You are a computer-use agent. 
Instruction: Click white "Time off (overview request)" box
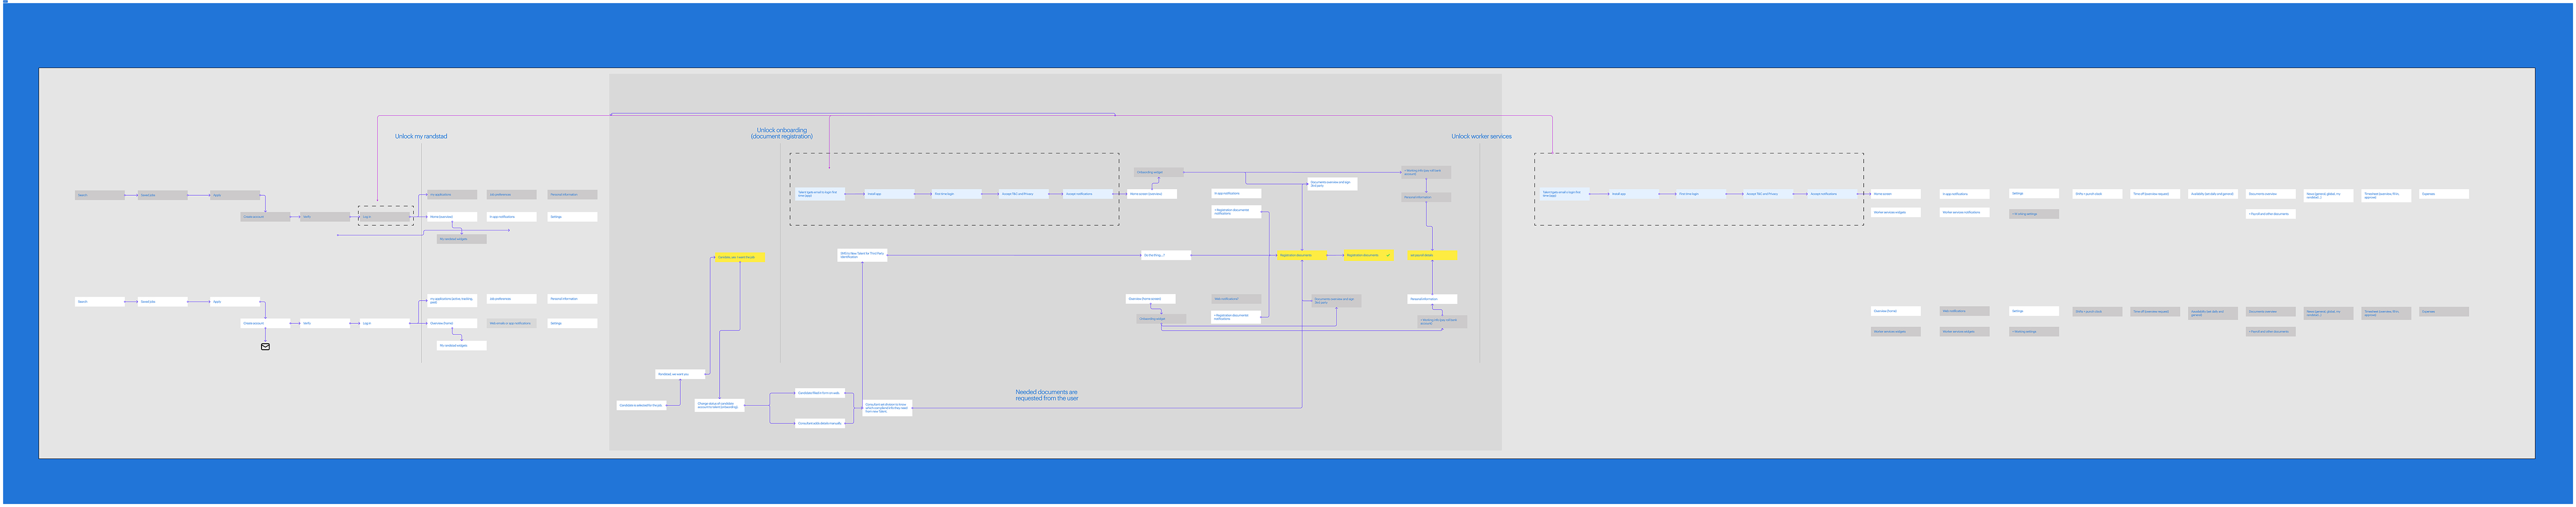2155,194
